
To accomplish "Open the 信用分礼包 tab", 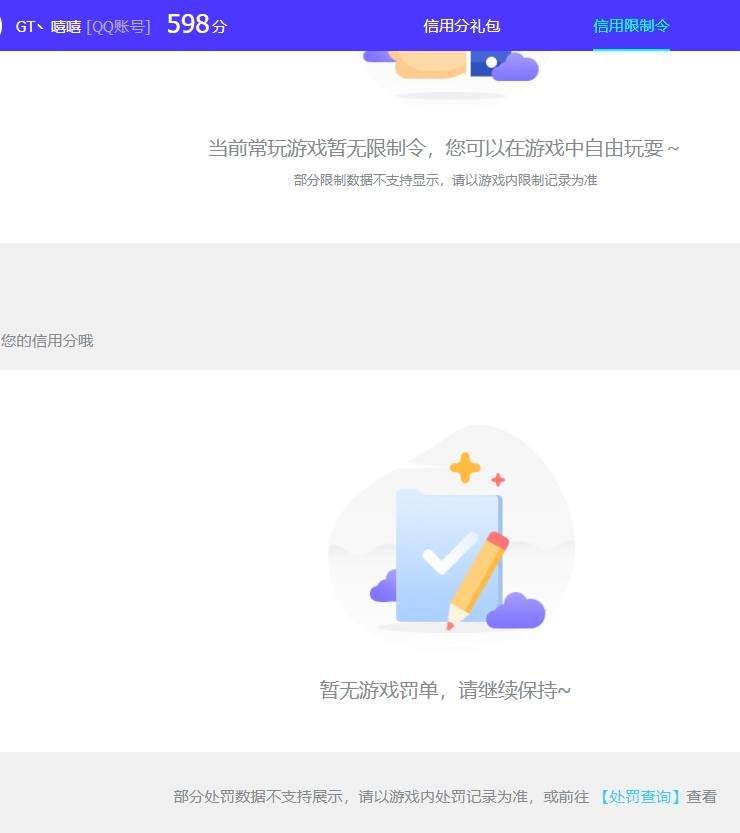I will (462, 26).
